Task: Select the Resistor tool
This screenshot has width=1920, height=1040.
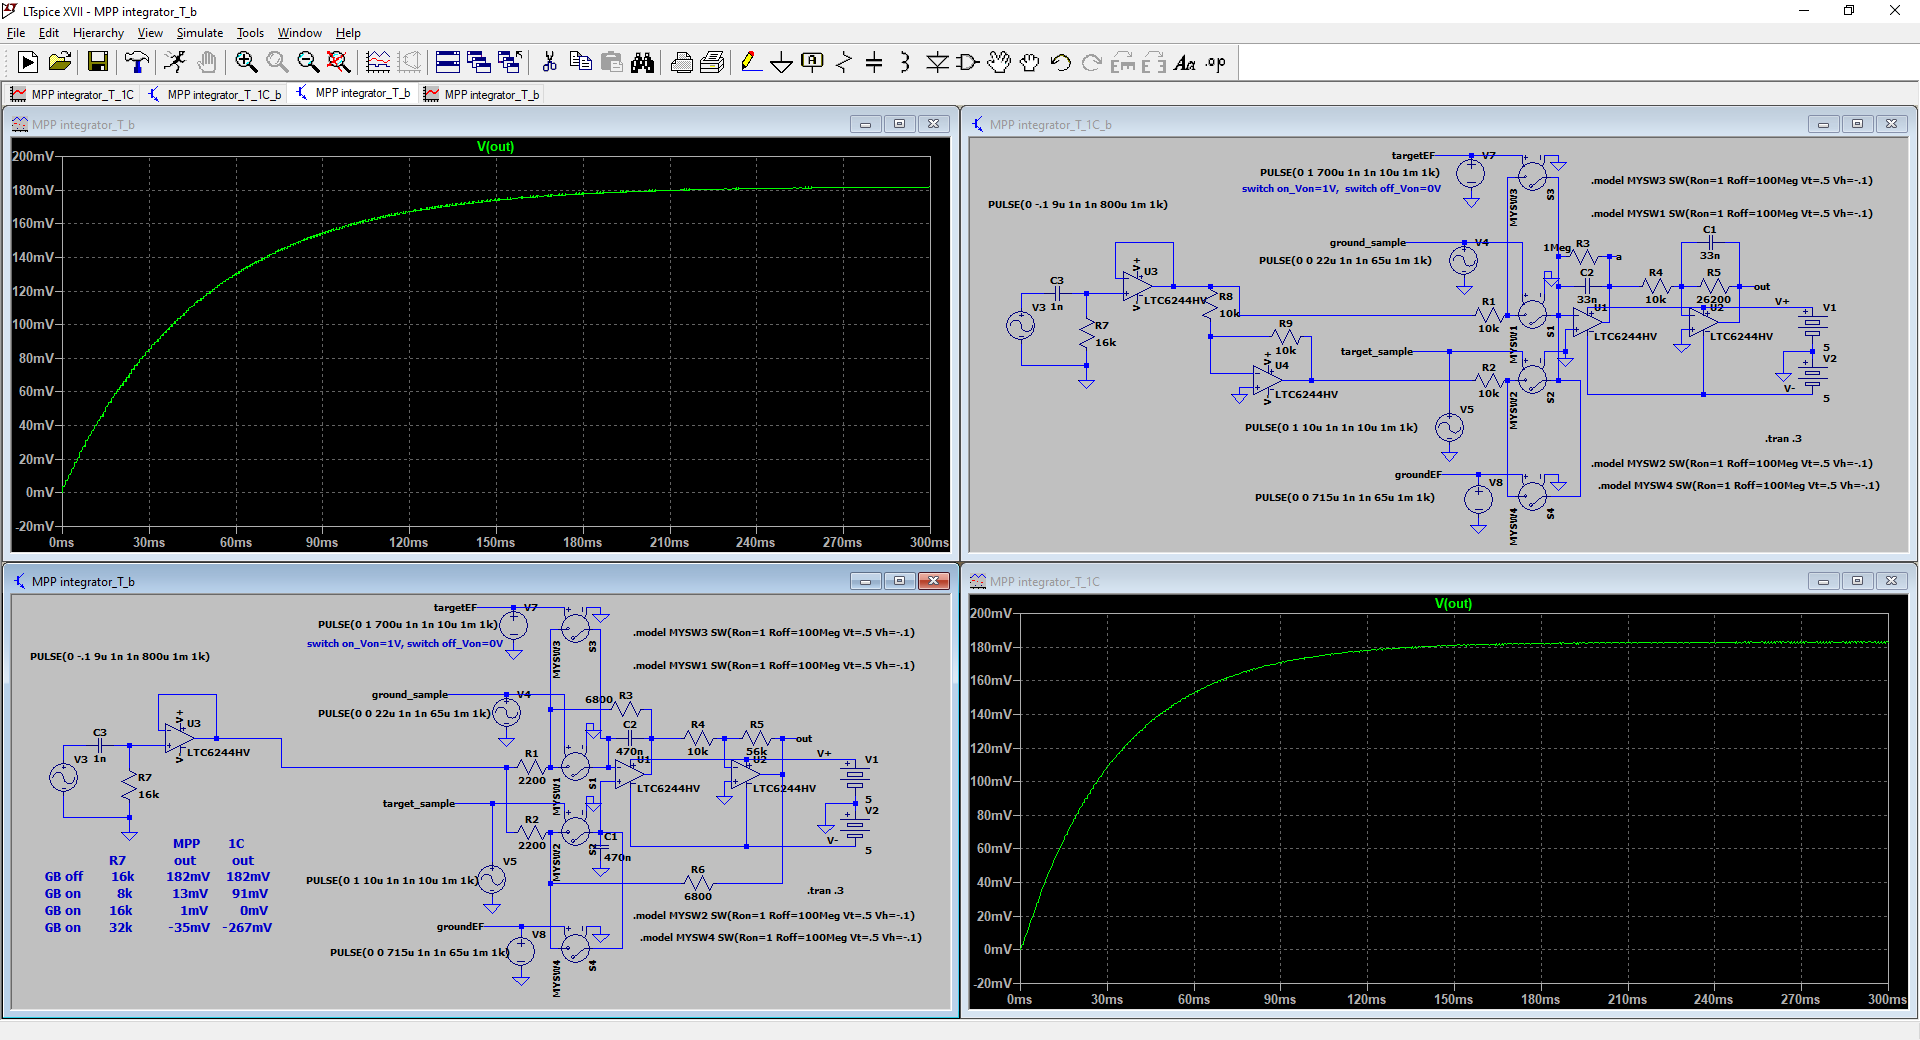Action: click(843, 63)
